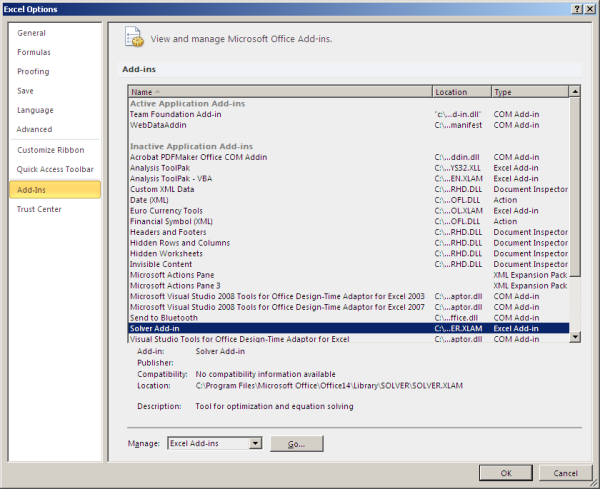Click the add-ins list scrollbar thumb

pyautogui.click(x=575, y=187)
